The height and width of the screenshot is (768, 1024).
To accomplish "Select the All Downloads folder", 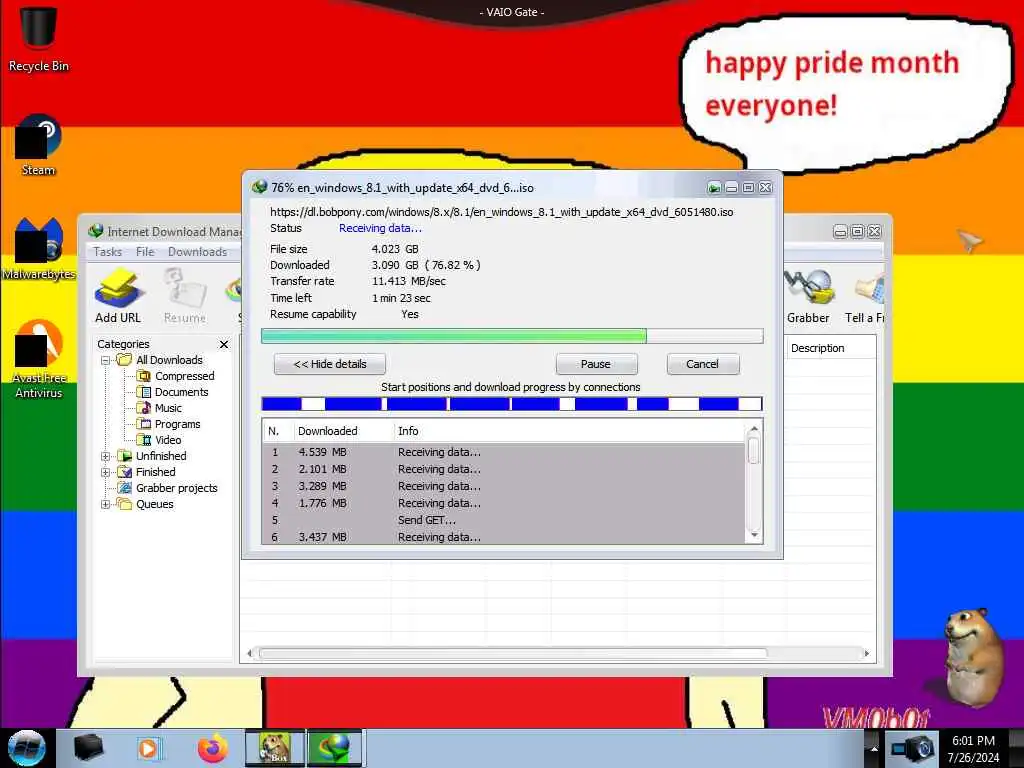I will coord(168,360).
